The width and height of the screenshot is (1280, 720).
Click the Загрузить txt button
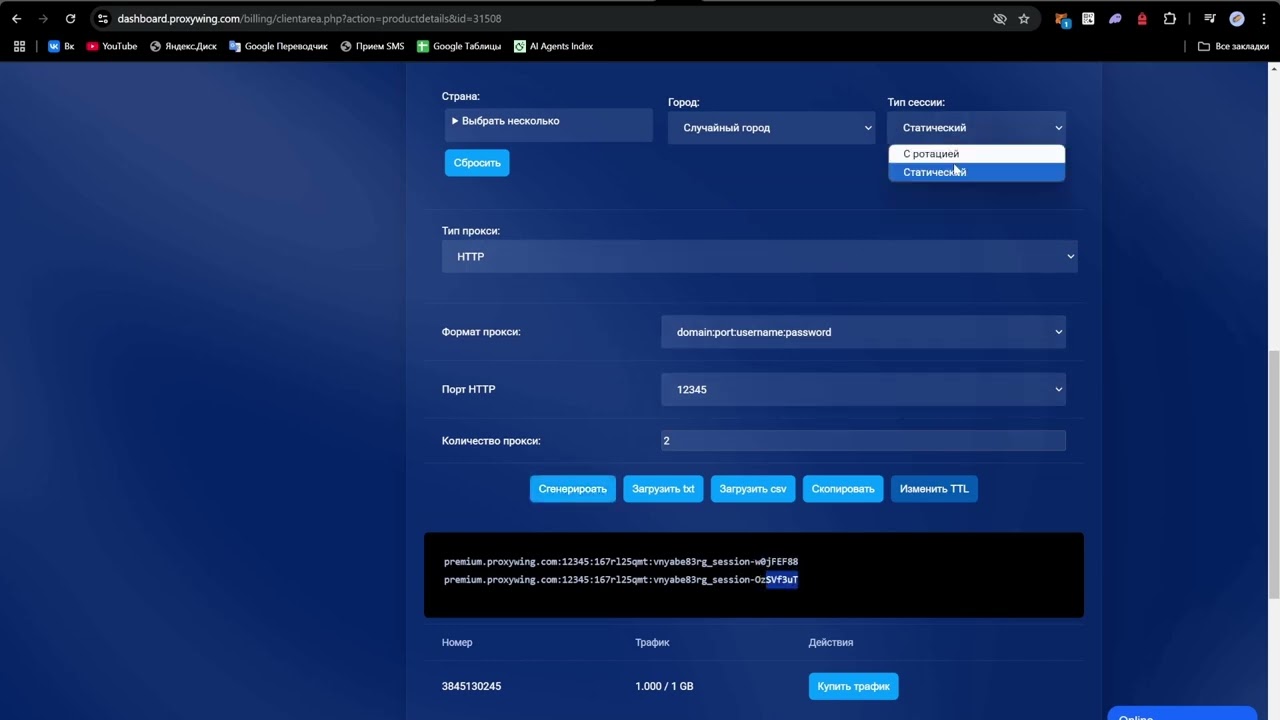(x=663, y=489)
